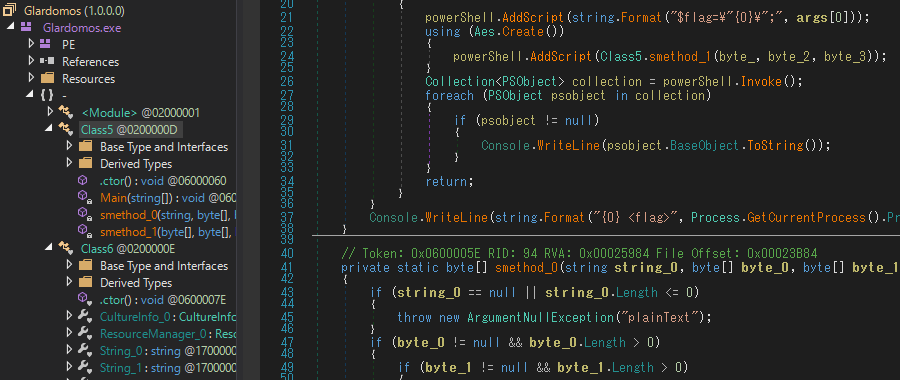The image size is (900, 380).
Task: Expand Base Type and Interfaces under Class6
Action: [69, 265]
